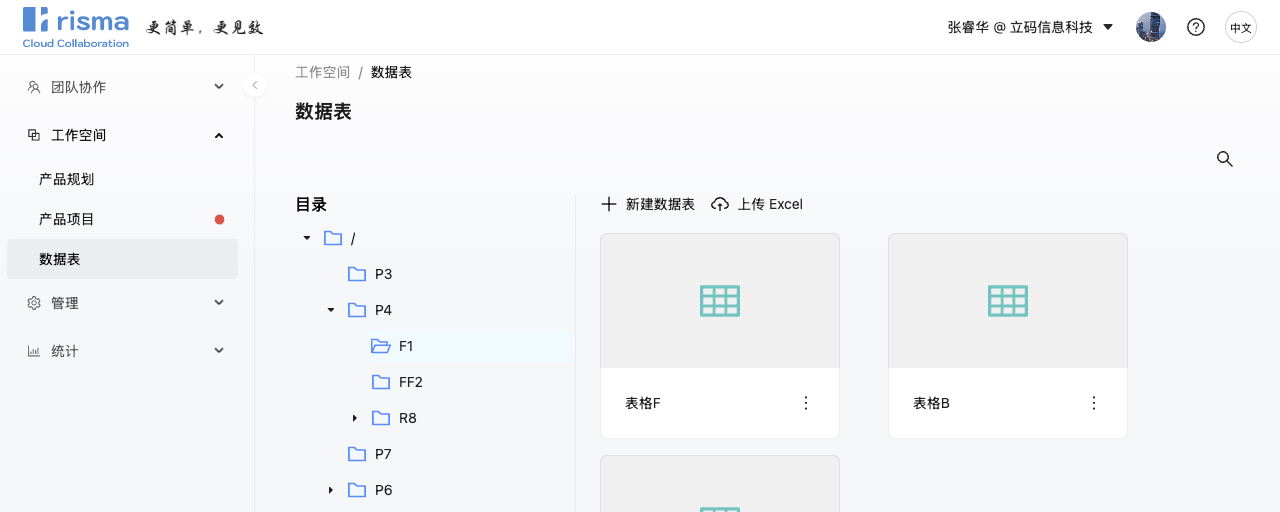The image size is (1280, 512).
Task: Click the R8 folder icon
Action: (x=381, y=418)
